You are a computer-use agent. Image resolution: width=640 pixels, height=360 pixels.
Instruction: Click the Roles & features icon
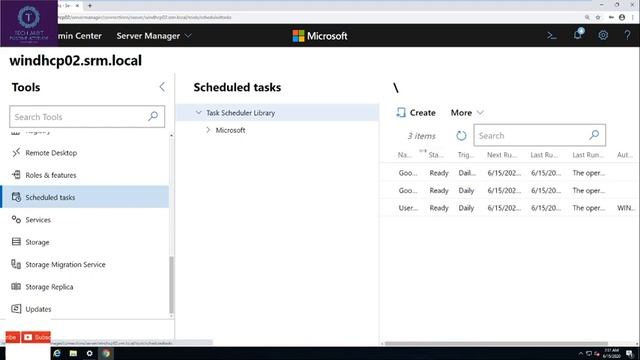16,175
